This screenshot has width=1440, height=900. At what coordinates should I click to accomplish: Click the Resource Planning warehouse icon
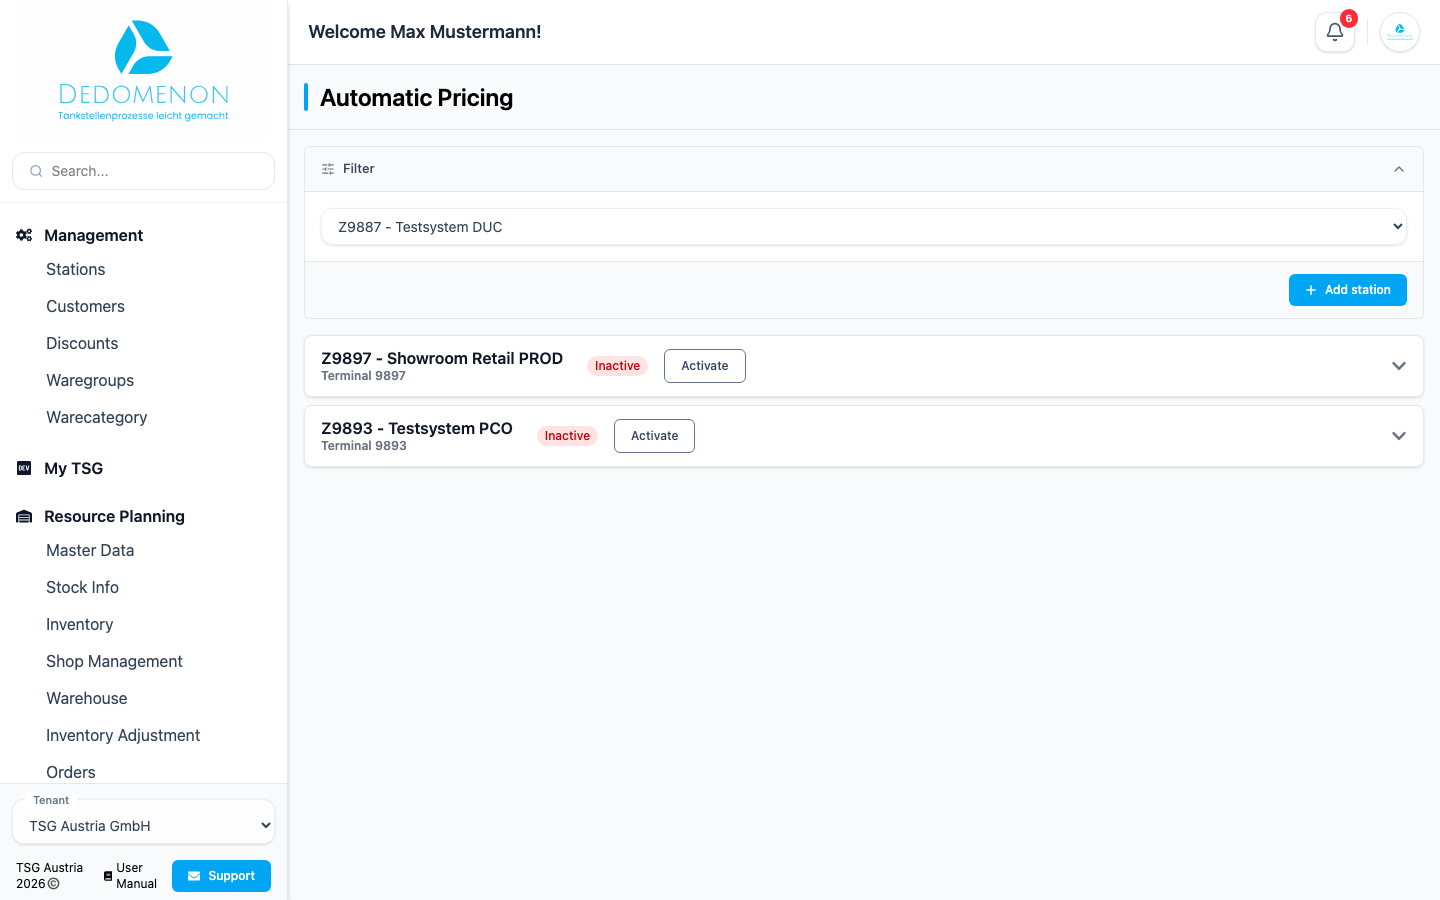(24, 516)
